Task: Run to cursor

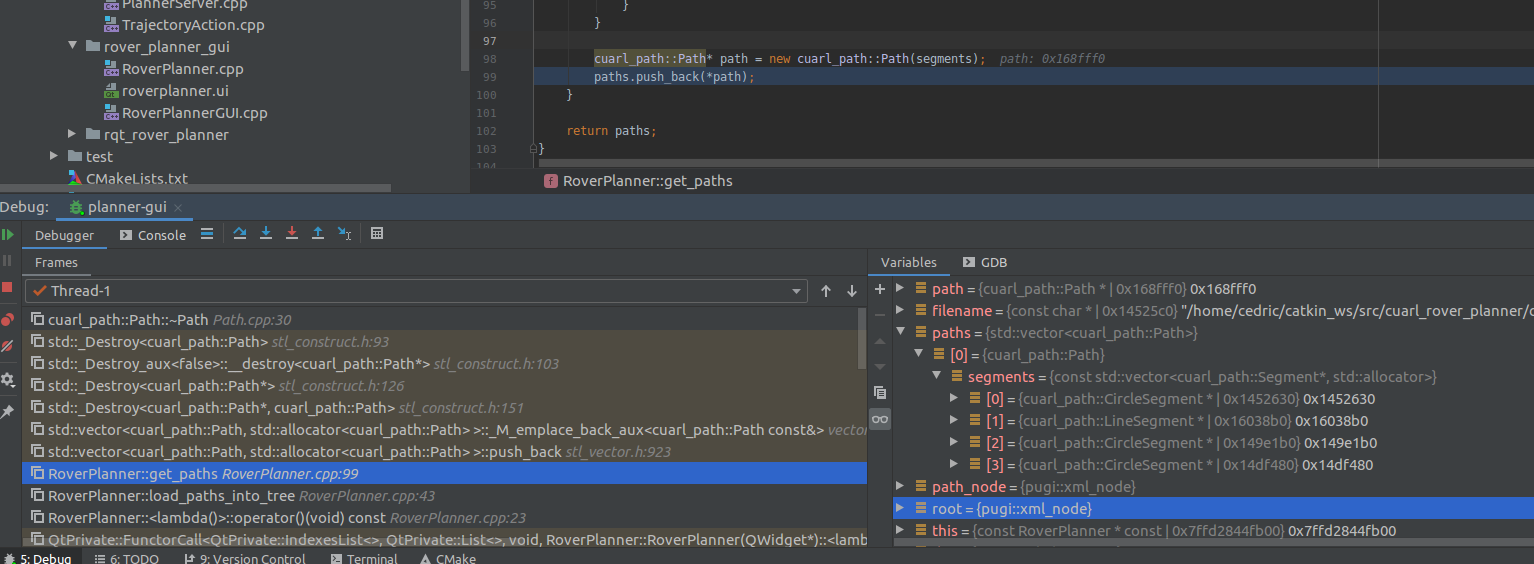Action: (344, 234)
